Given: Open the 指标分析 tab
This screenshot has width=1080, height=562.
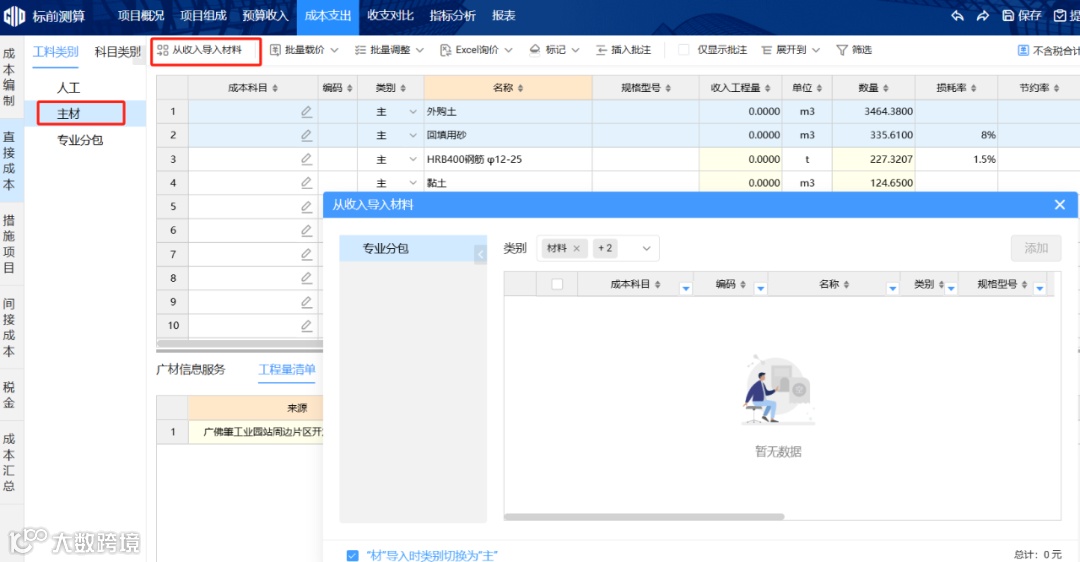Looking at the screenshot, I should point(453,15).
